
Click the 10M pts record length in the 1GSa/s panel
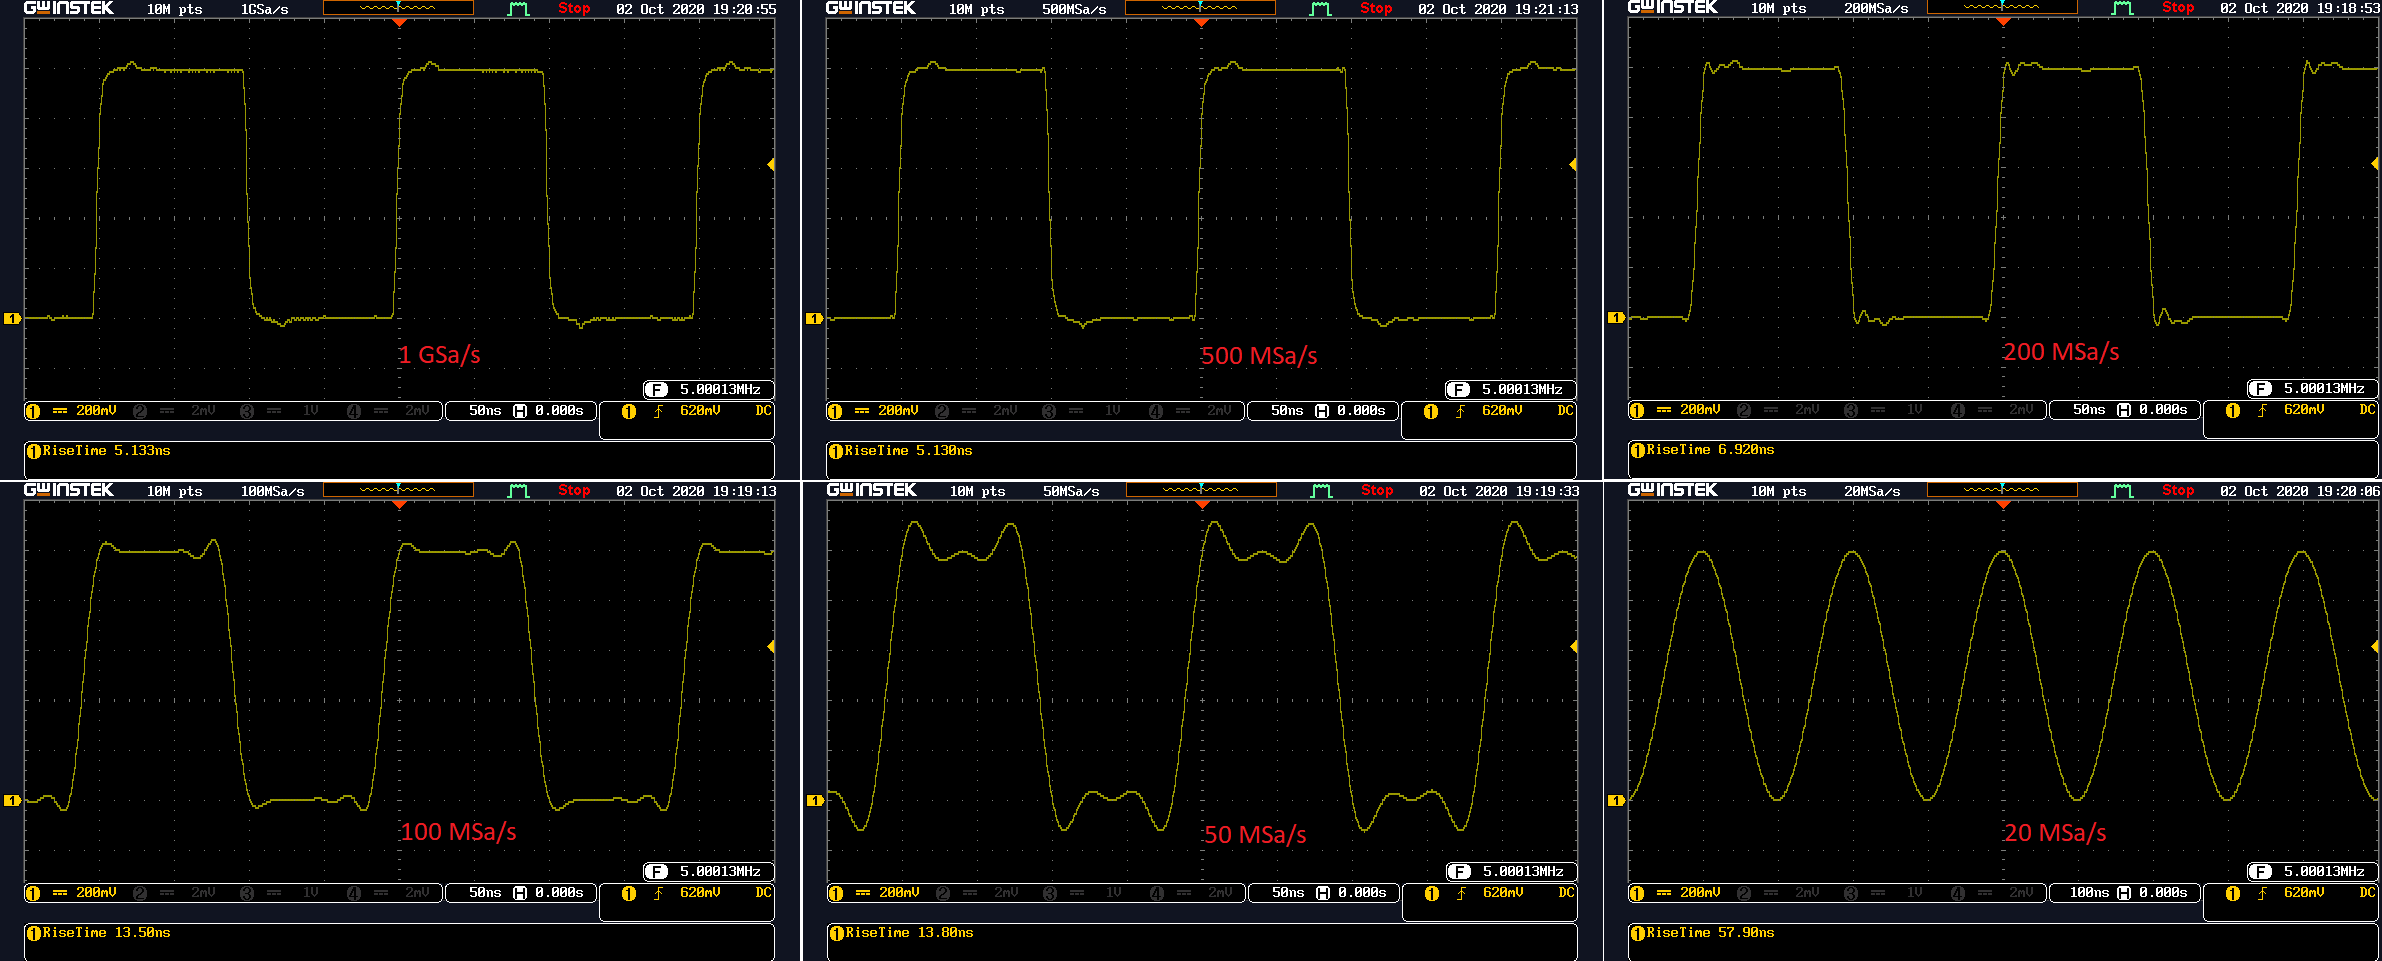[x=174, y=10]
